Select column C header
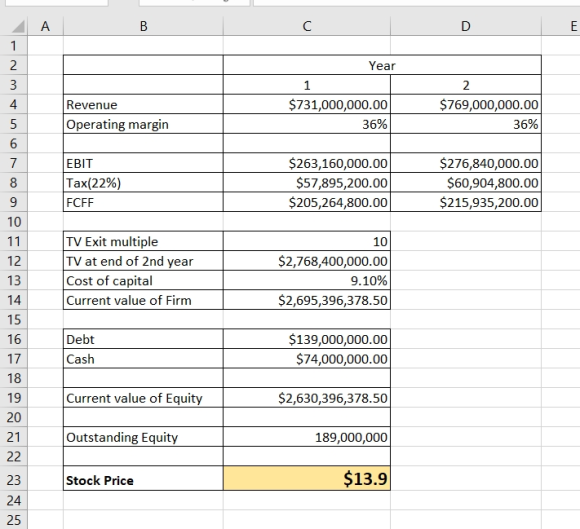Image resolution: width=580 pixels, height=529 pixels. pos(307,26)
